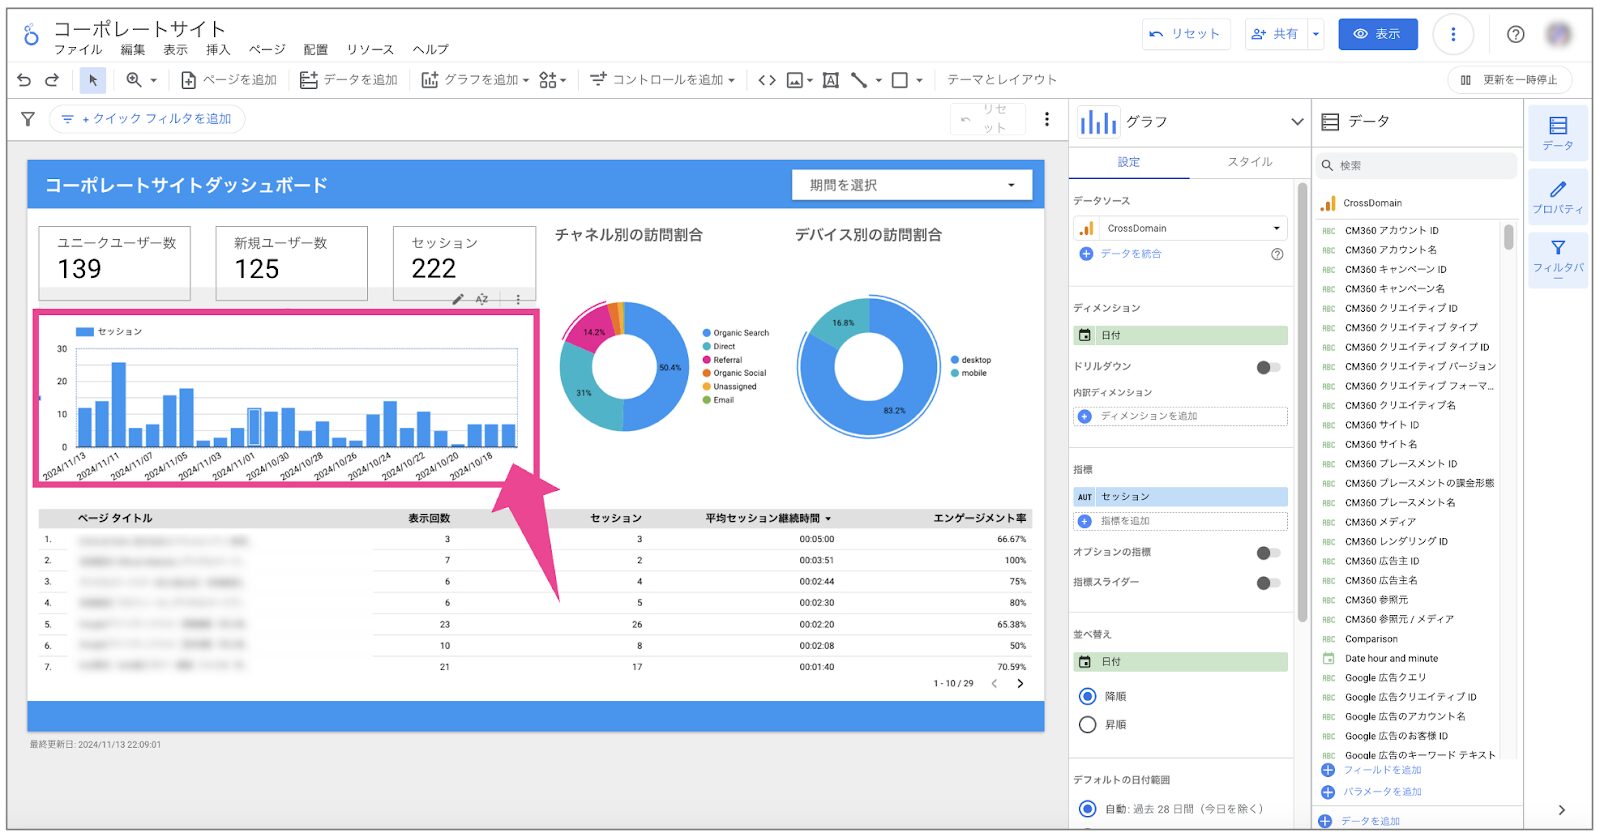Open the グラフを追加 dropdown
Viewport: 1600px width, 837px height.
[x=475, y=80]
